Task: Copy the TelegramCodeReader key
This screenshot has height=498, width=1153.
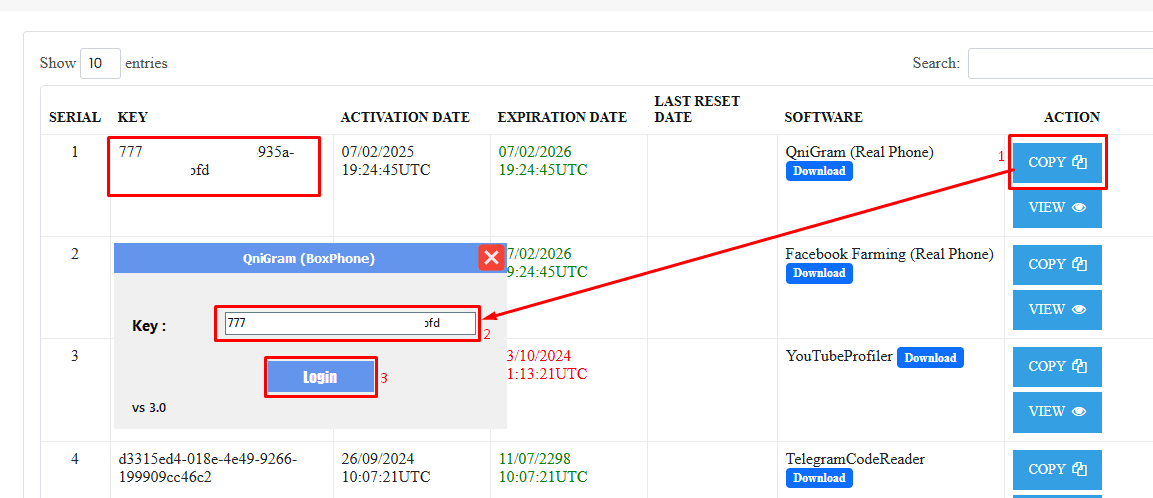Action: [x=1057, y=469]
